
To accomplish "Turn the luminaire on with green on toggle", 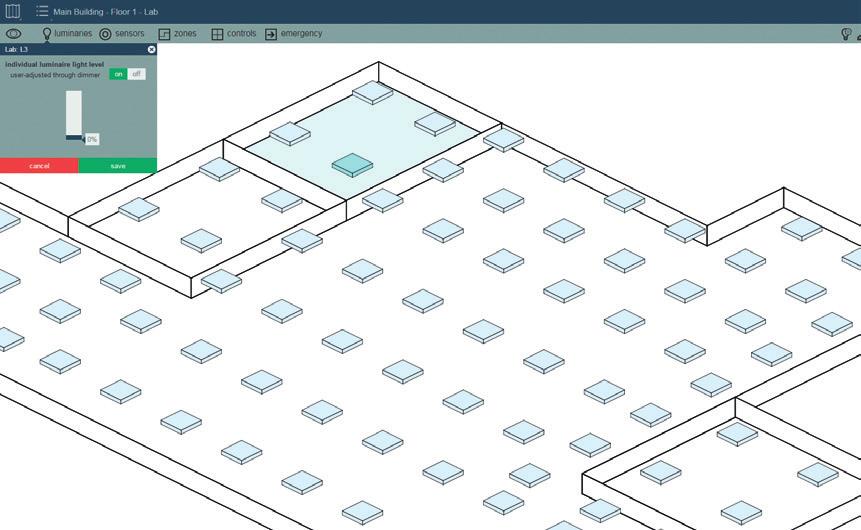I will (x=118, y=74).
